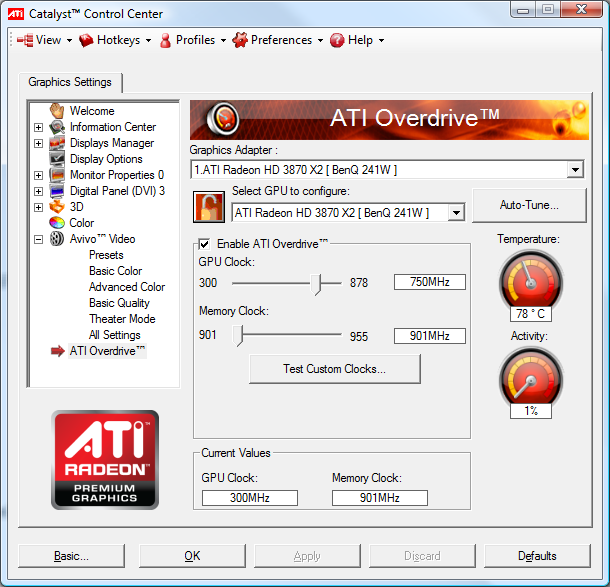The height and width of the screenshot is (587, 610).
Task: Select ATI Overdrive tree item label
Action: tap(107, 351)
